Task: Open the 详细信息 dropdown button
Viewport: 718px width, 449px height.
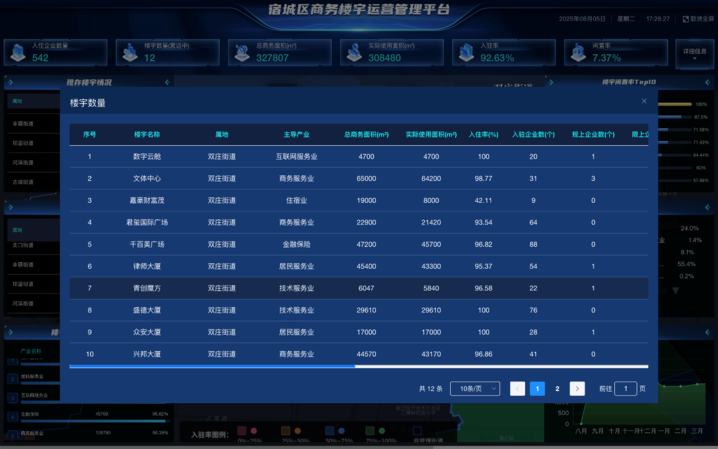Action: [694, 54]
